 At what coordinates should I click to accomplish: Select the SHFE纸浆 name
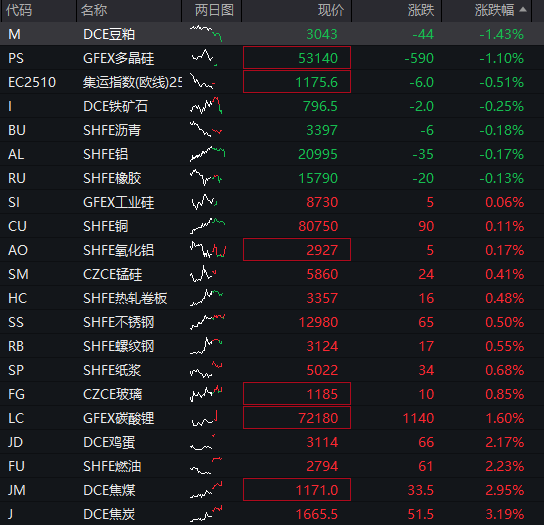[x=112, y=370]
